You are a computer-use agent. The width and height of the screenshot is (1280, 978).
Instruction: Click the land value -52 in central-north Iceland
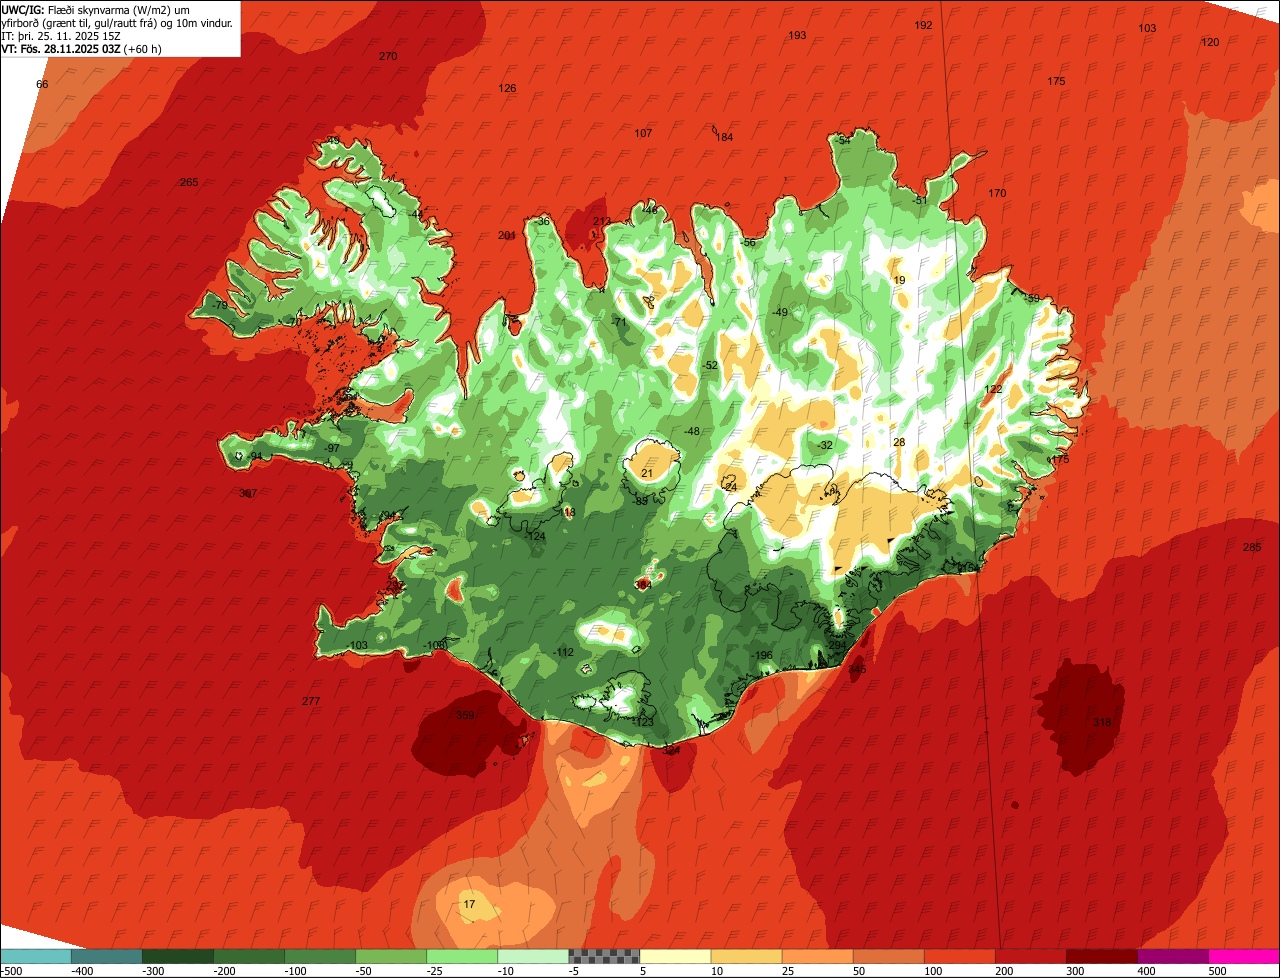coord(710,365)
